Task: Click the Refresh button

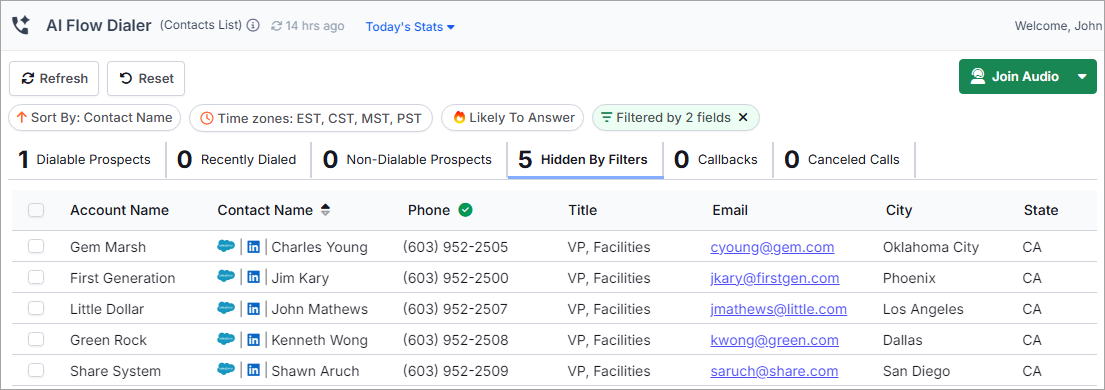Action: point(54,78)
